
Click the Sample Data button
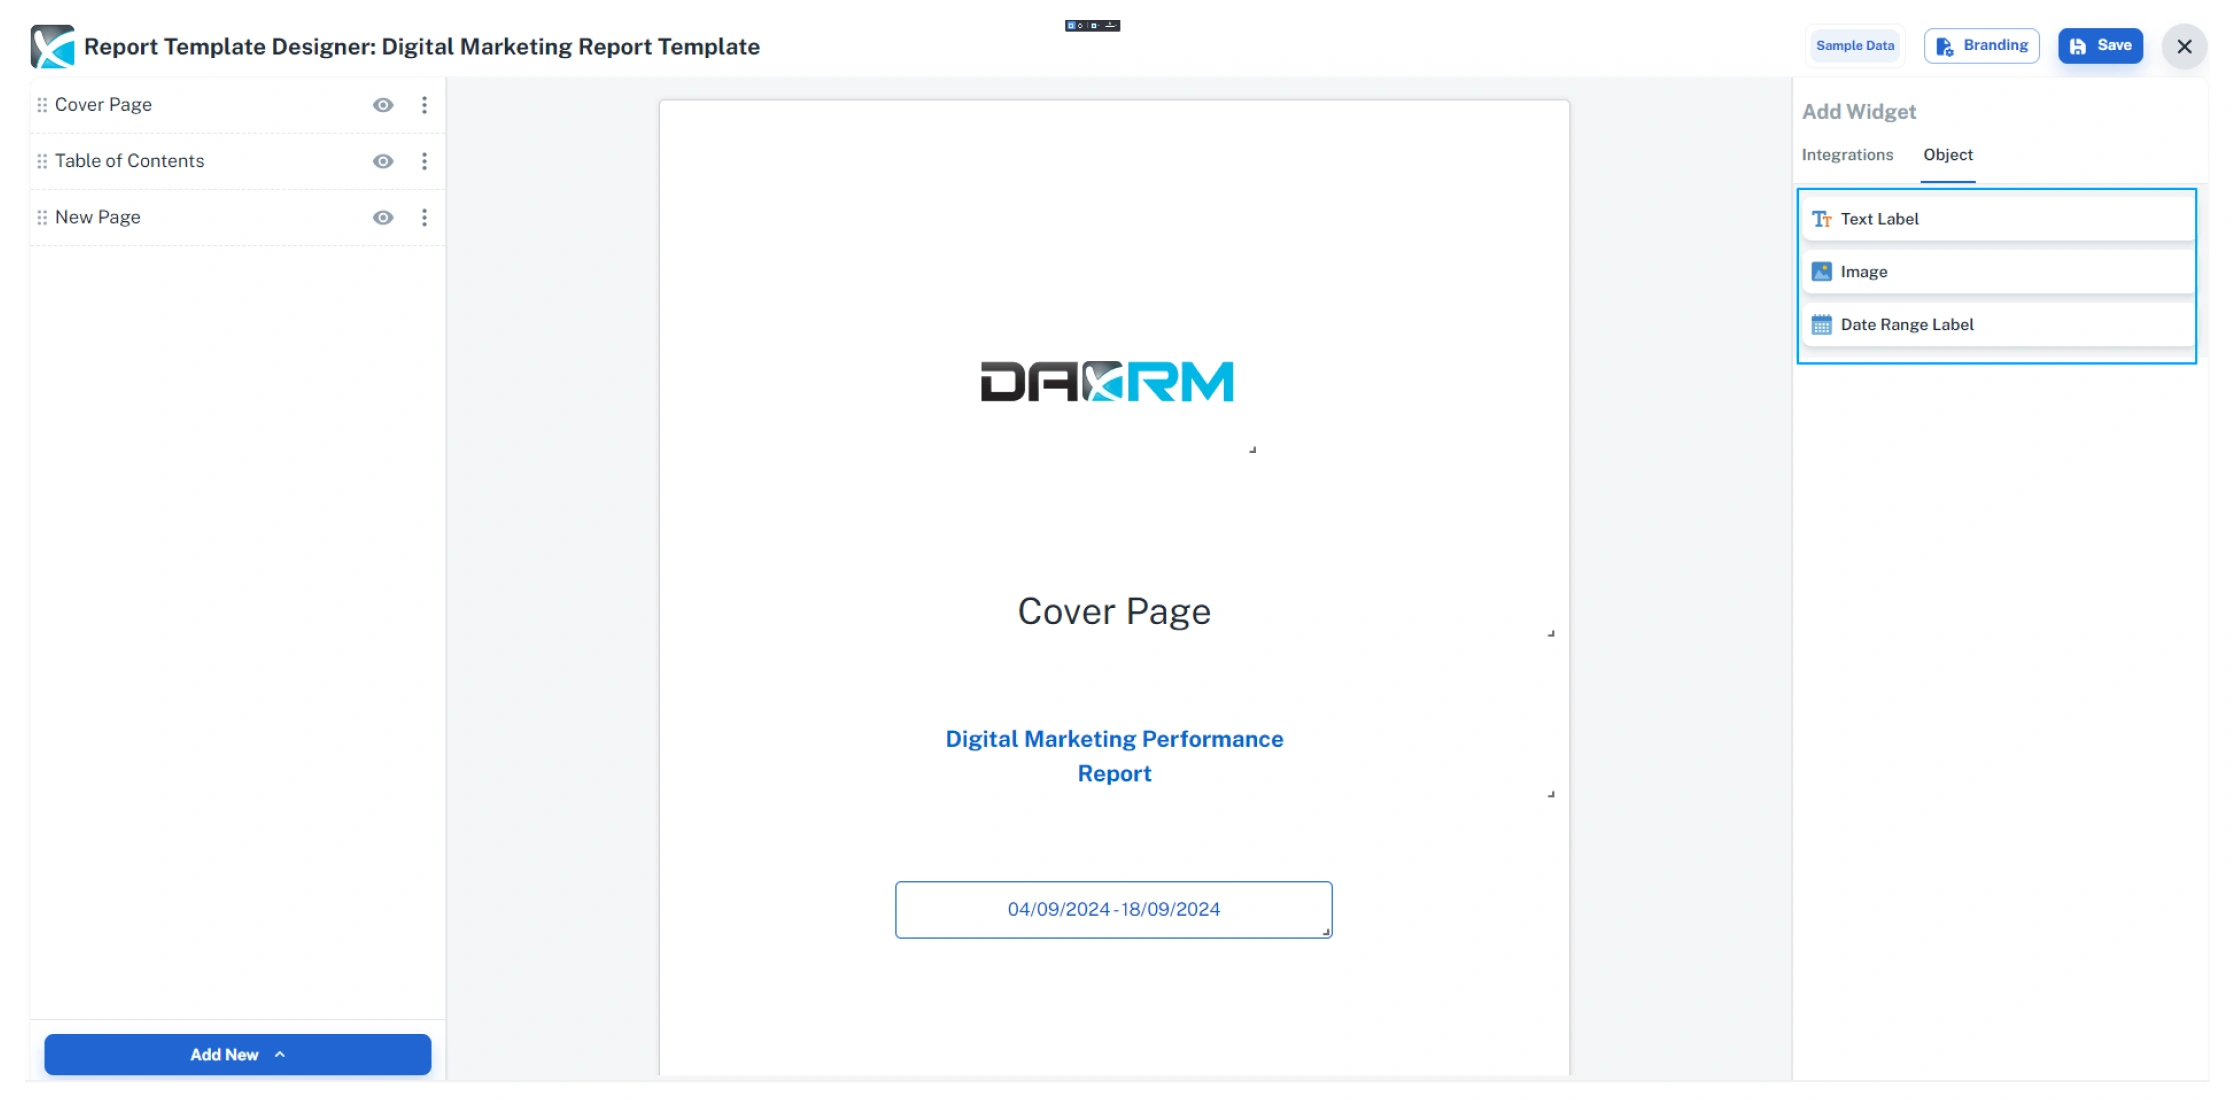1855,46
